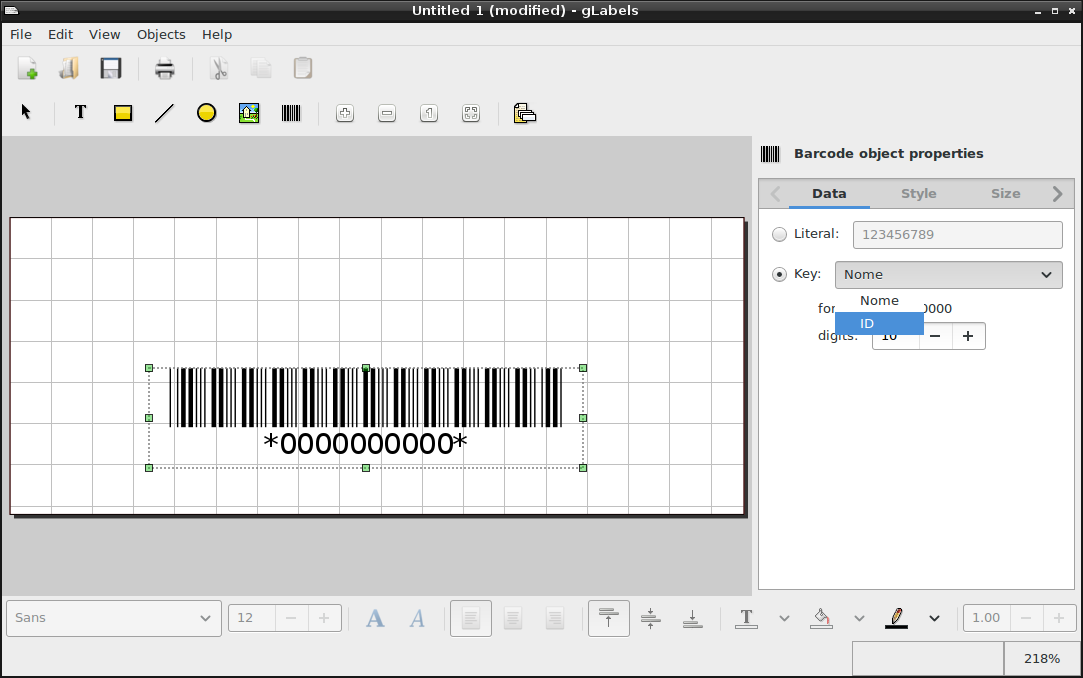This screenshot has width=1083, height=678.
Task: Decrease barcode digits count
Action: (935, 336)
